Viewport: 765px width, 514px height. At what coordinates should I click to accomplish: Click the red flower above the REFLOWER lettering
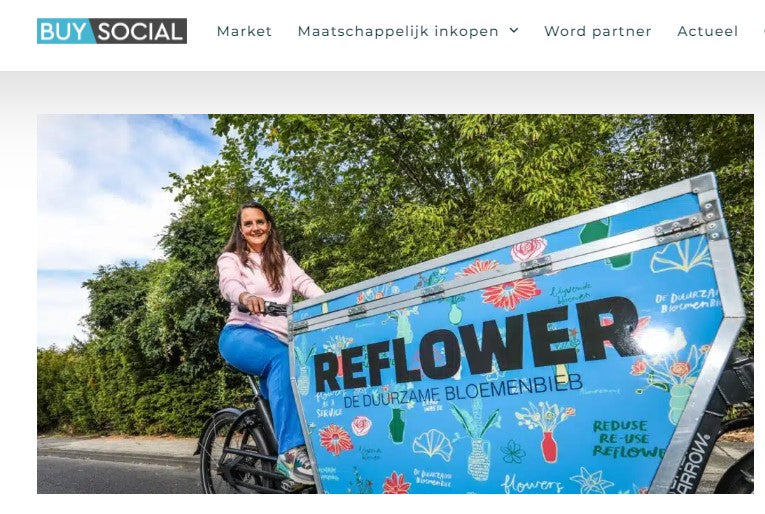pyautogui.click(x=511, y=294)
